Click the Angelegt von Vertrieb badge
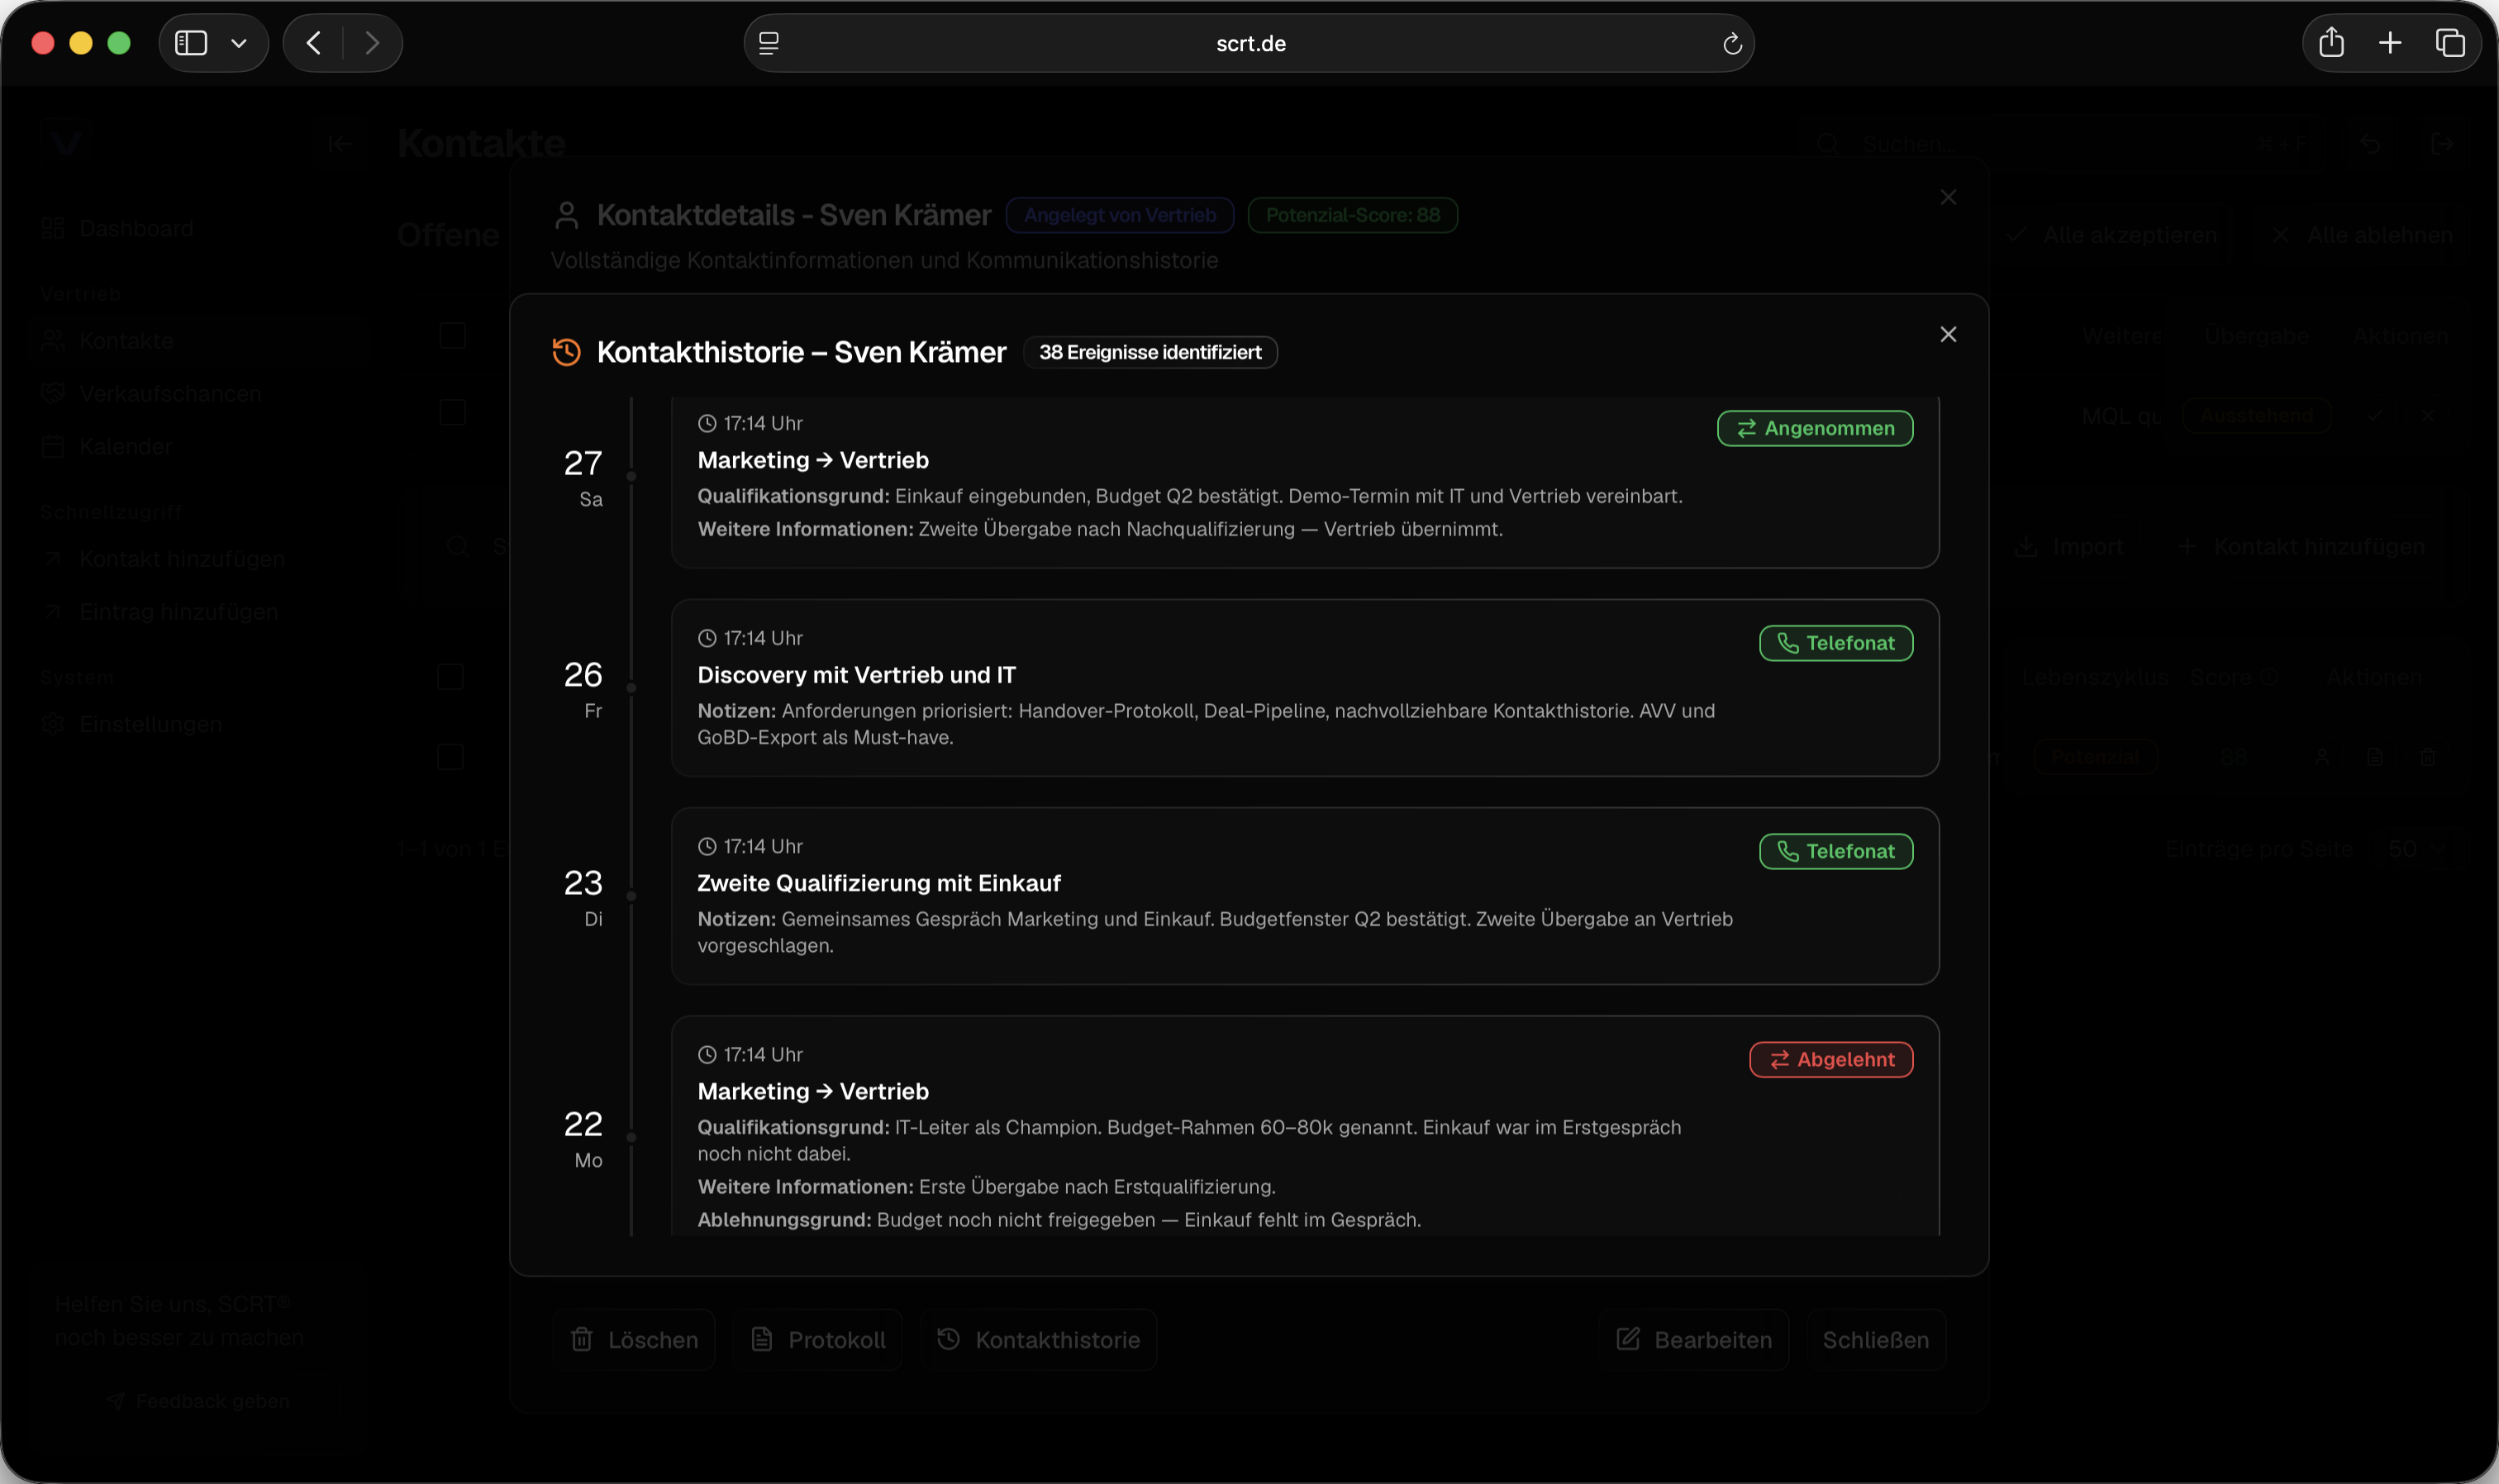 tap(1119, 215)
